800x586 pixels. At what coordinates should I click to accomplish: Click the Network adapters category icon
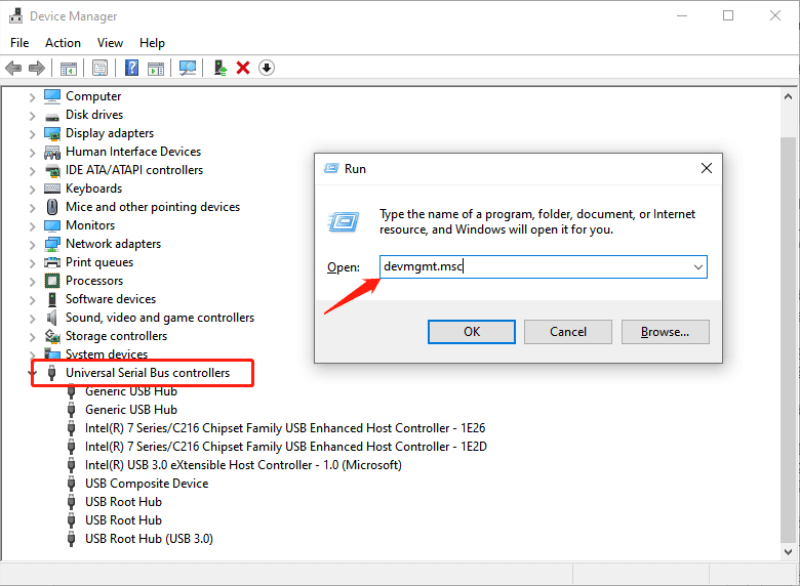coord(52,244)
